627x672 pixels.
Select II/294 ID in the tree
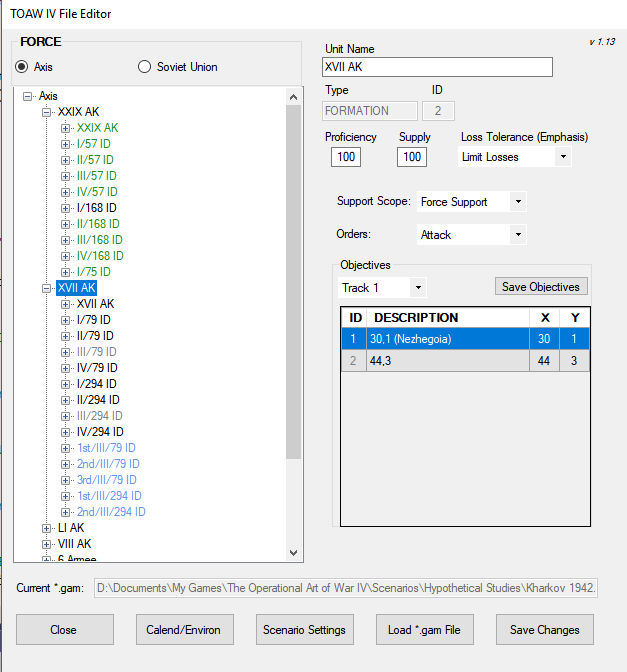(98, 400)
